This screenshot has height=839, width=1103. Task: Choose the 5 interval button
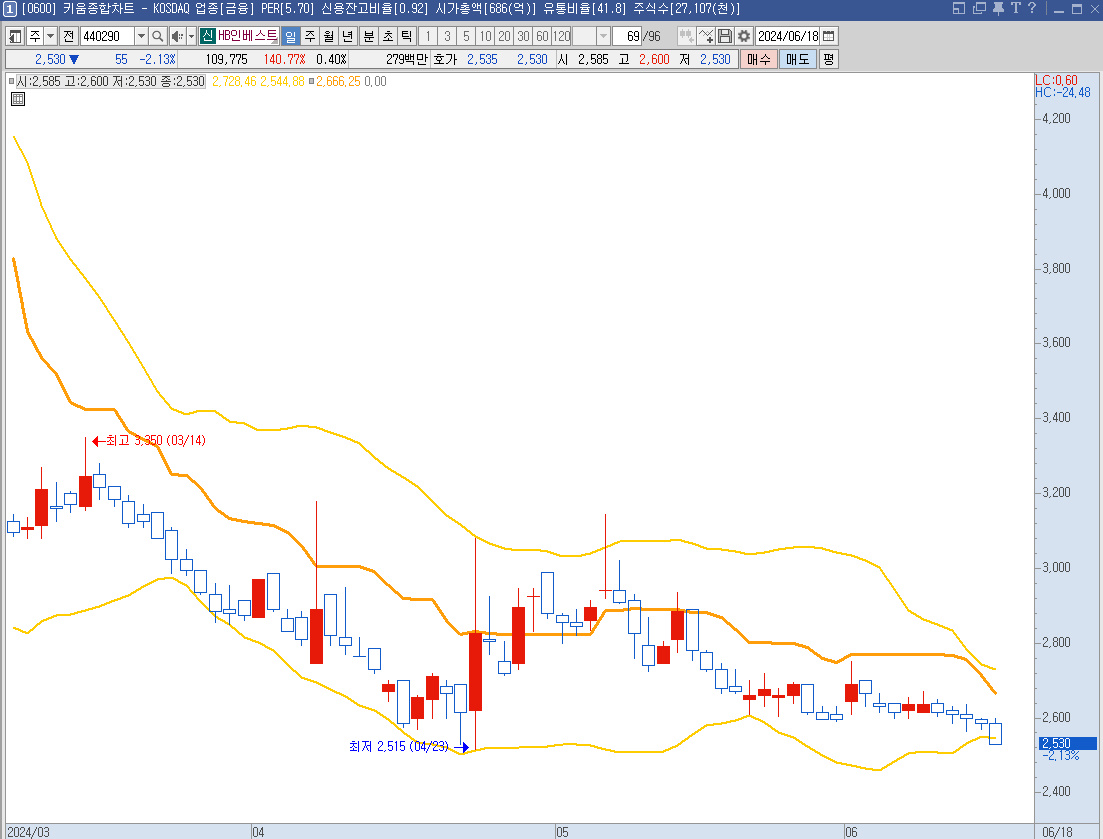[x=466, y=36]
